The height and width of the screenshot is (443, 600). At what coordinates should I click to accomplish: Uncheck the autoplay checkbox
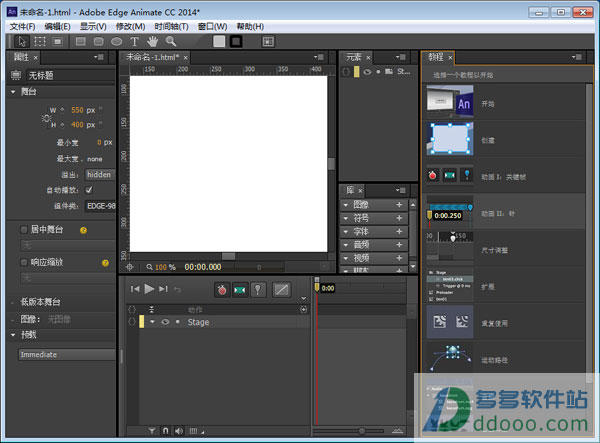click(x=89, y=190)
